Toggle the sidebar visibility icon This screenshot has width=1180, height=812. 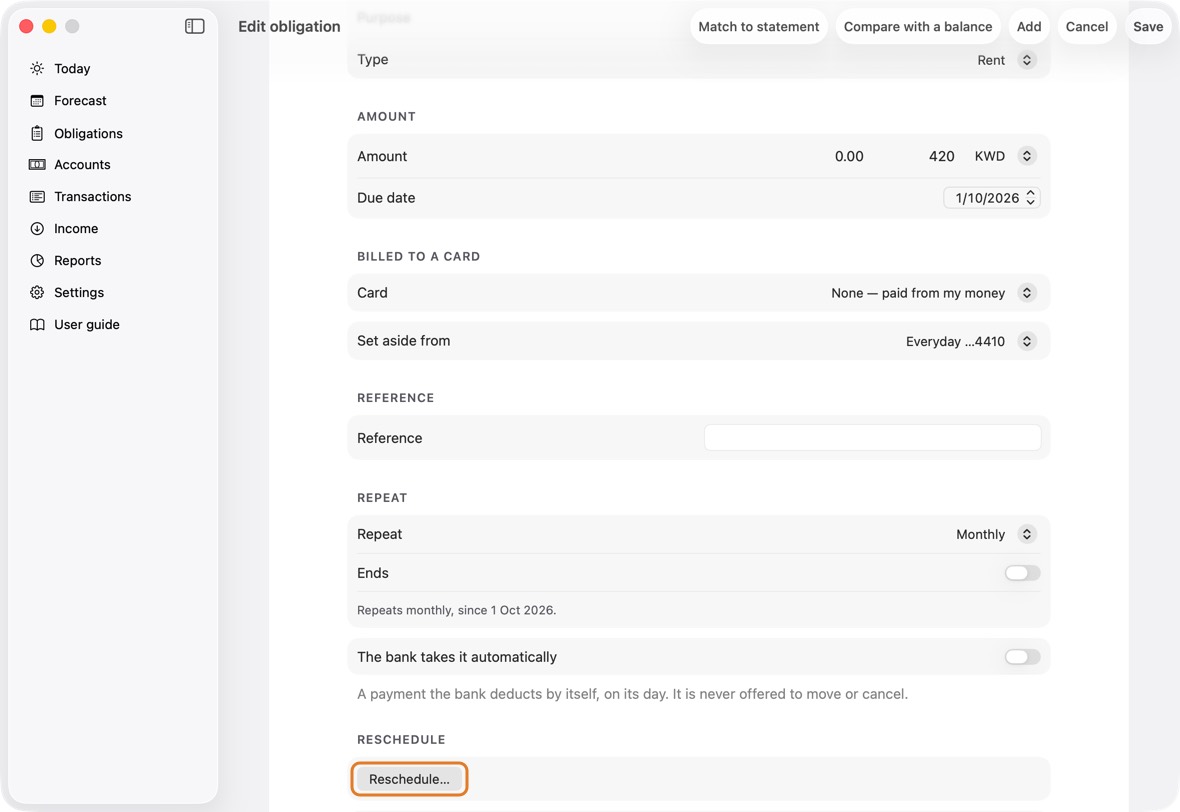194,26
